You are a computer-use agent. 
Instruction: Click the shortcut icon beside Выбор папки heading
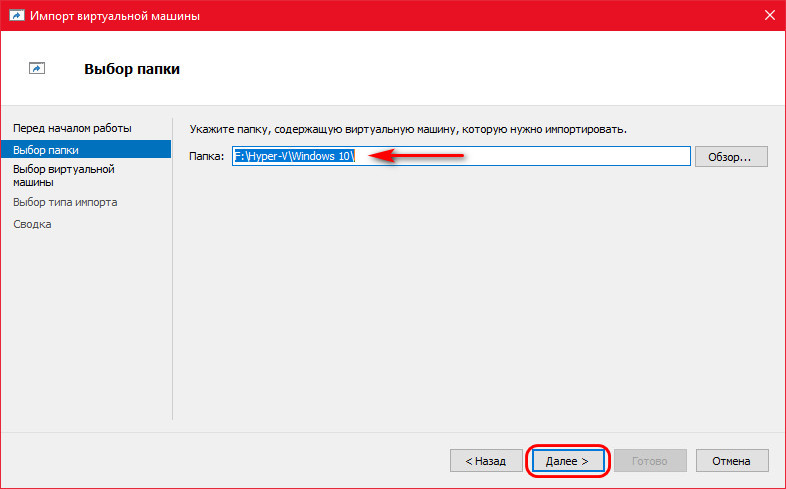click(x=37, y=68)
